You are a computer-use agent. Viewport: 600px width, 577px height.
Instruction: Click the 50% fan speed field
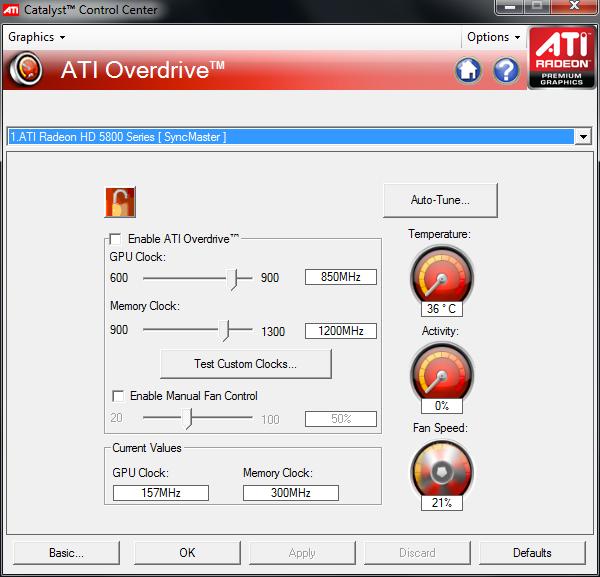[341, 419]
